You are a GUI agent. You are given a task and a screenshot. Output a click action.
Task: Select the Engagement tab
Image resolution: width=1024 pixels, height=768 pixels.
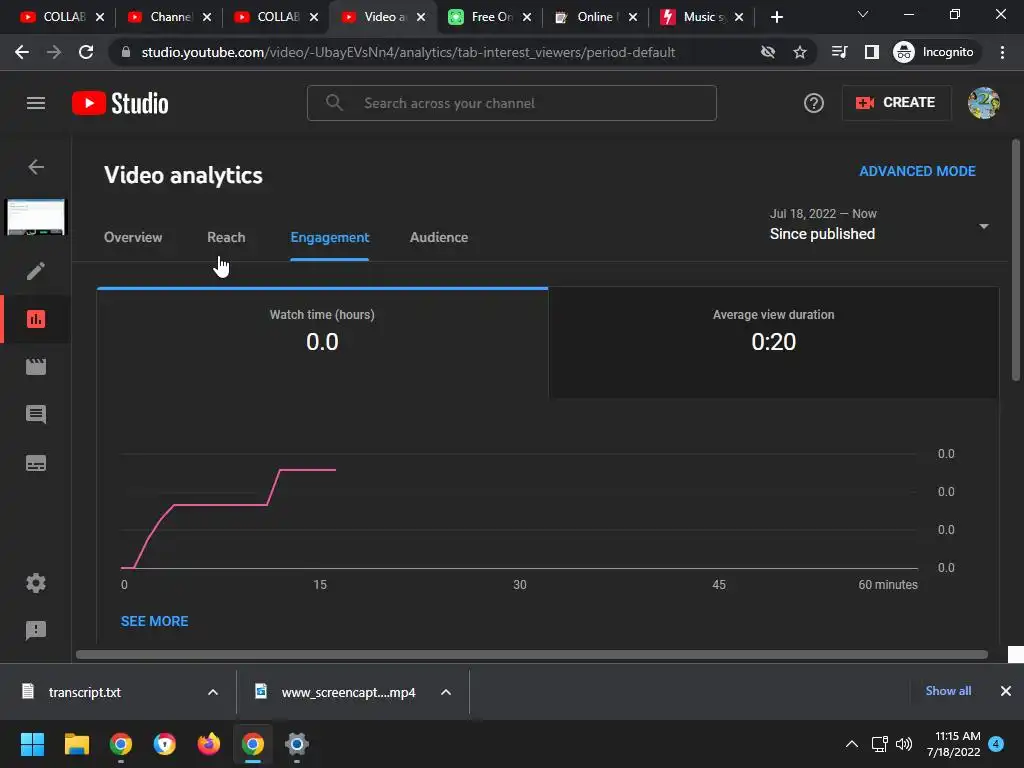tap(330, 238)
